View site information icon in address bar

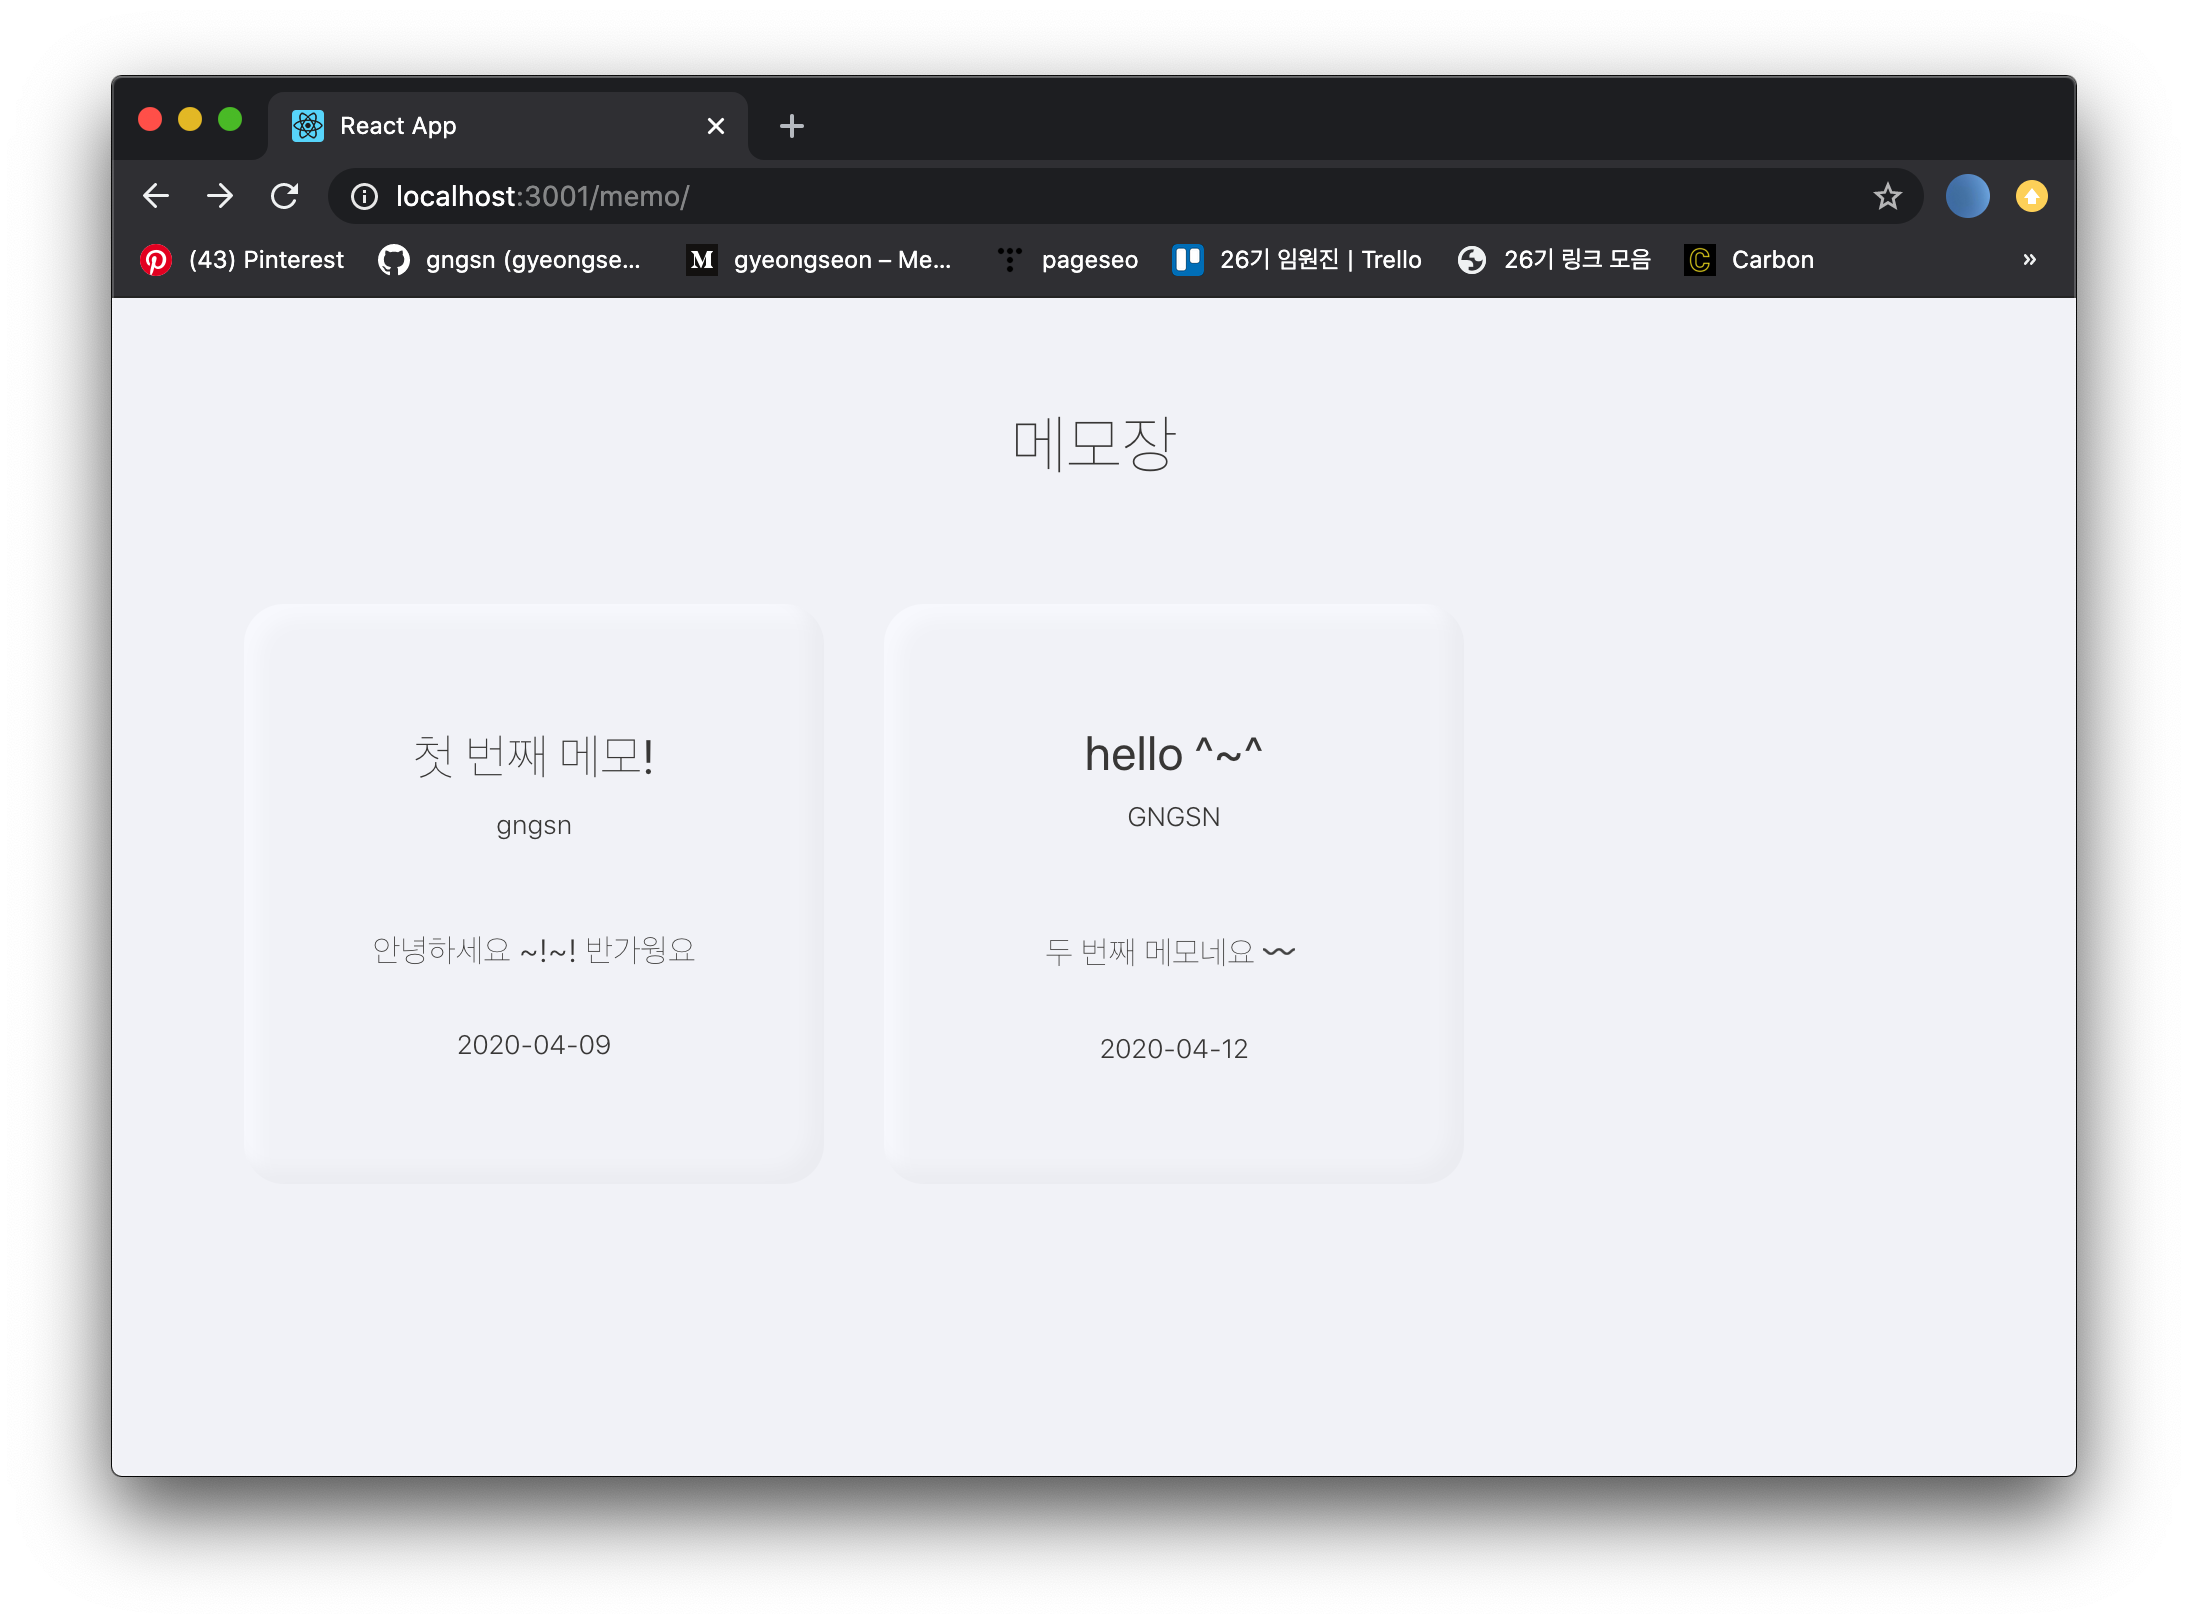click(365, 196)
